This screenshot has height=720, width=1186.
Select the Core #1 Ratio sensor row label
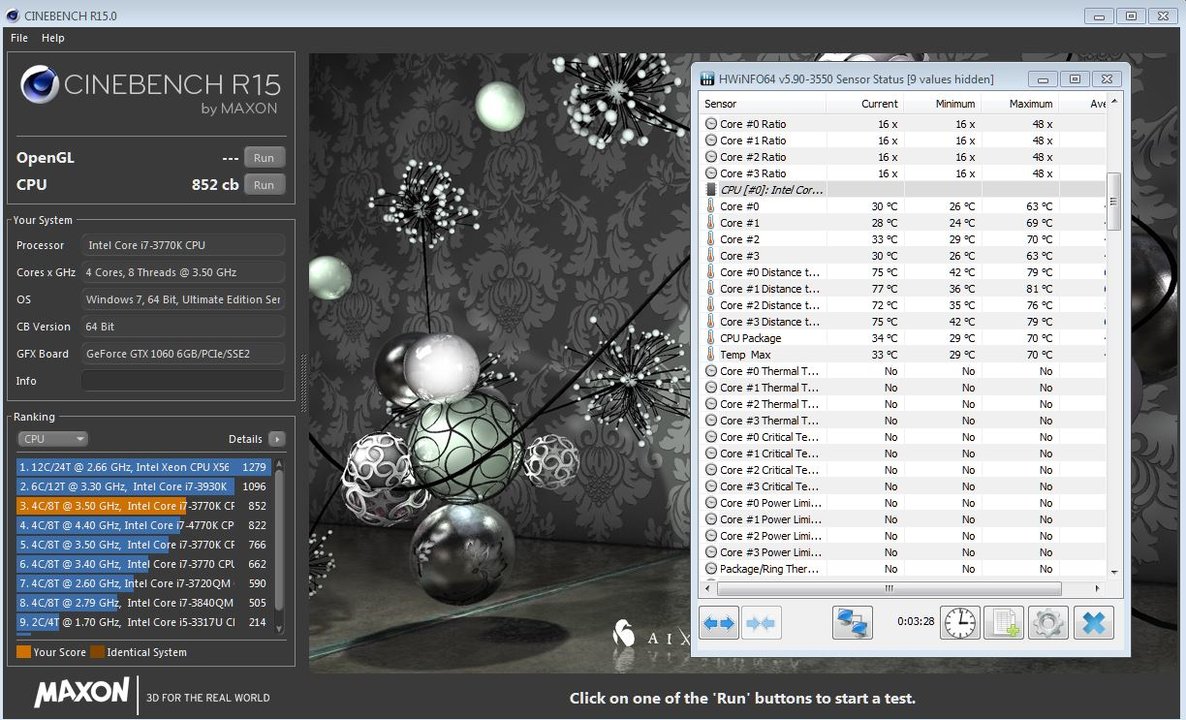click(x=753, y=141)
